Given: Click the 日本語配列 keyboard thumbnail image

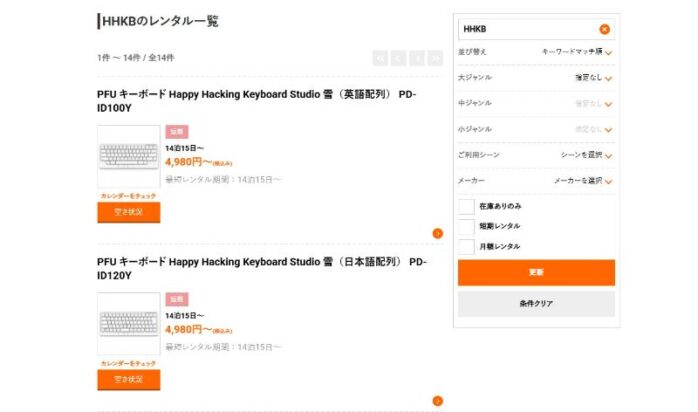Looking at the screenshot, I should coord(129,323).
